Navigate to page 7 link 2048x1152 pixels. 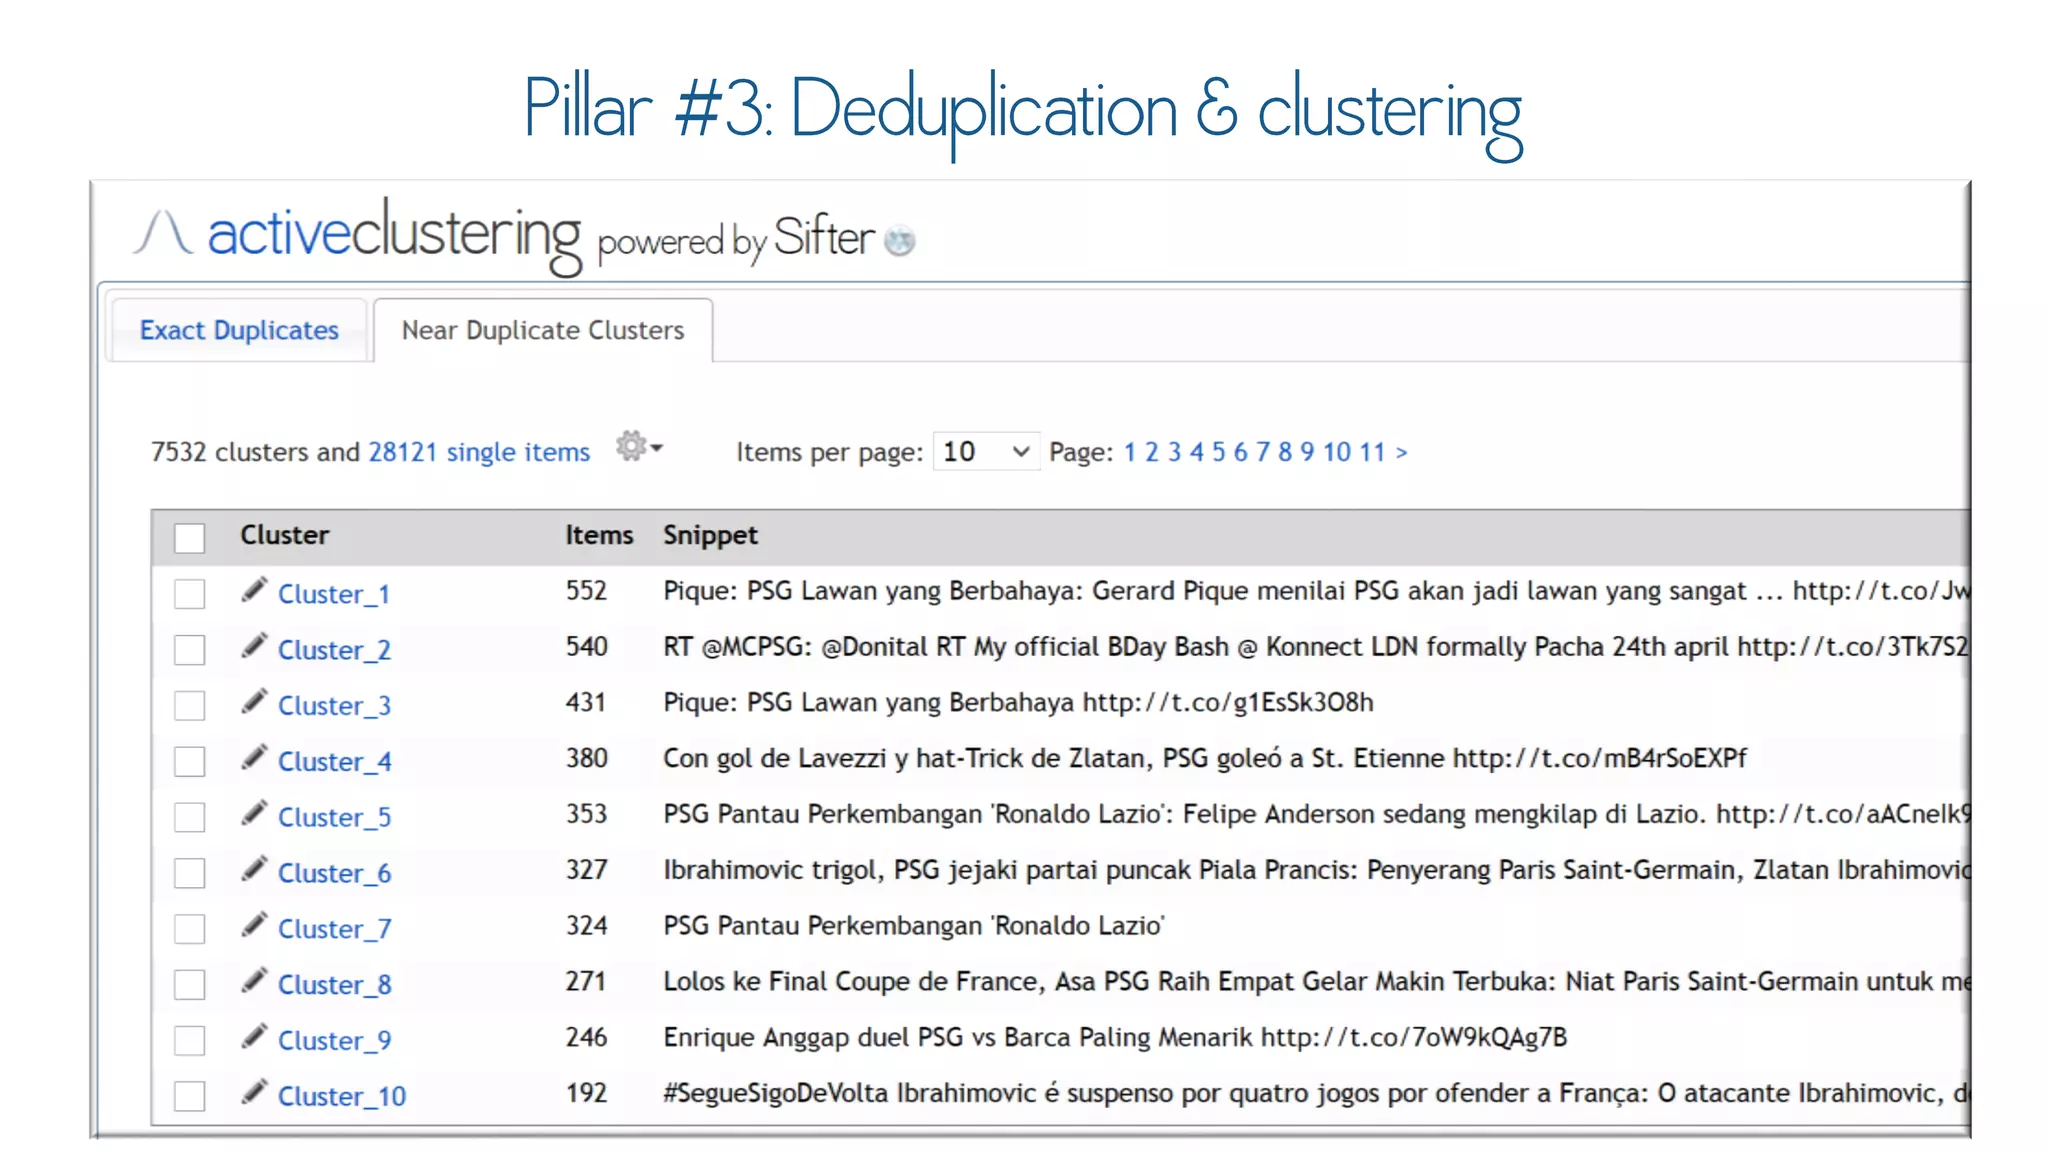1262,452
